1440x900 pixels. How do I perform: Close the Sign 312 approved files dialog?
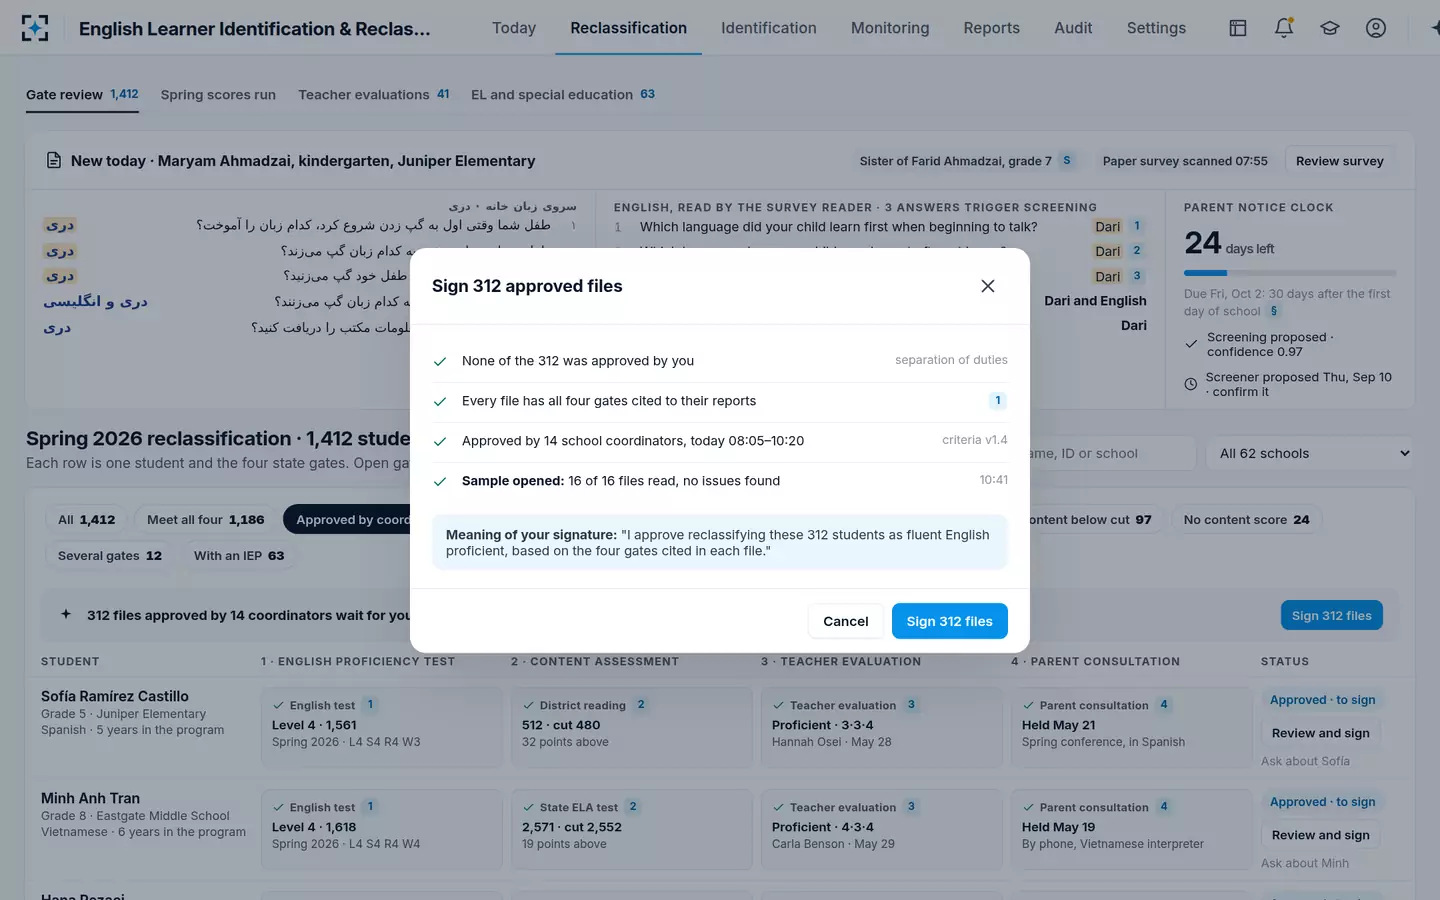click(988, 286)
